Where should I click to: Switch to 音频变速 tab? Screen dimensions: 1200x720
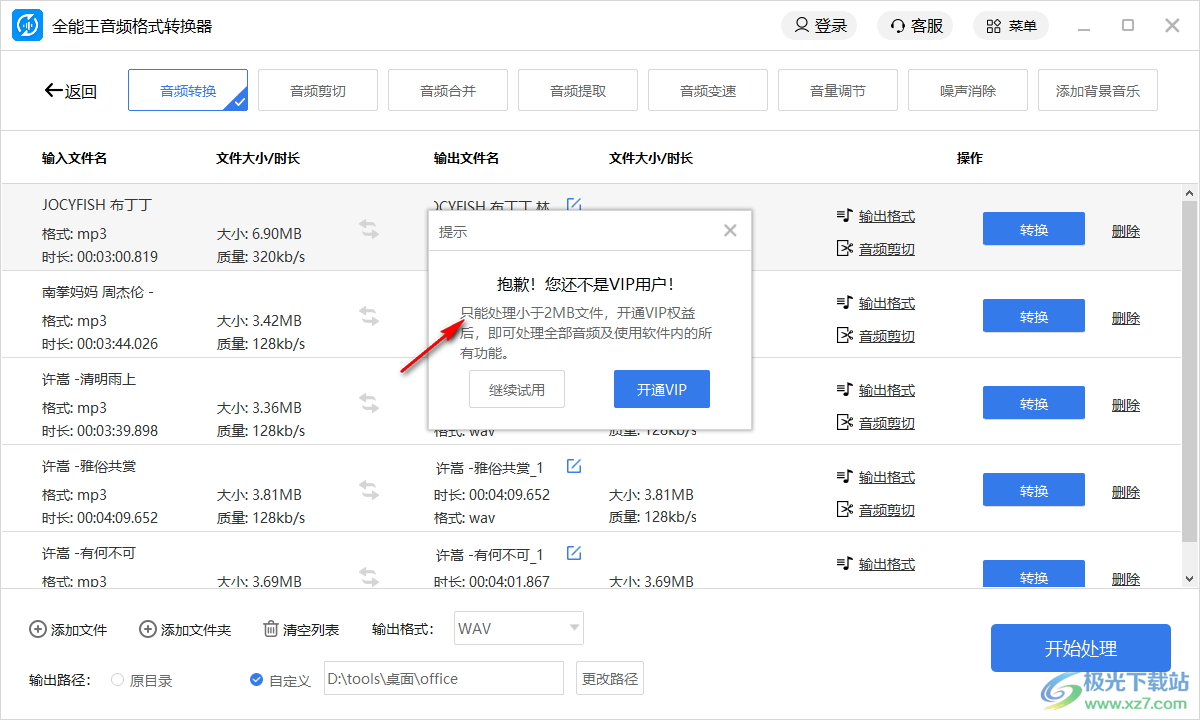pos(708,91)
